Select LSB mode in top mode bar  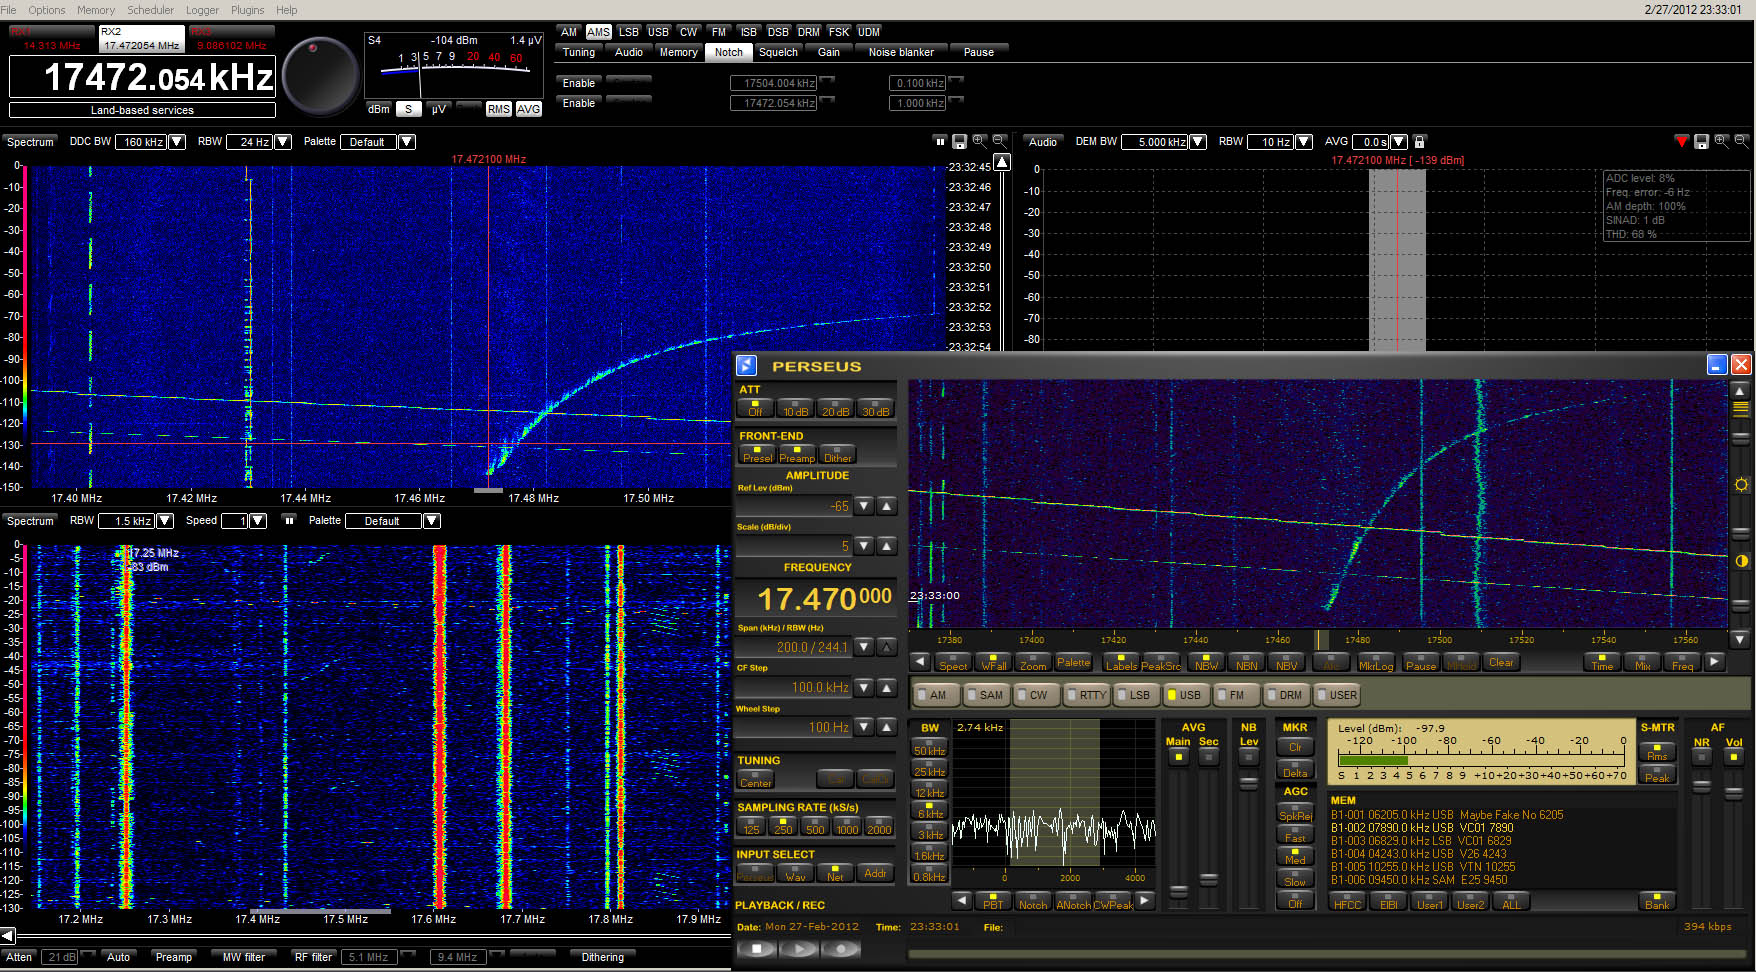click(628, 32)
